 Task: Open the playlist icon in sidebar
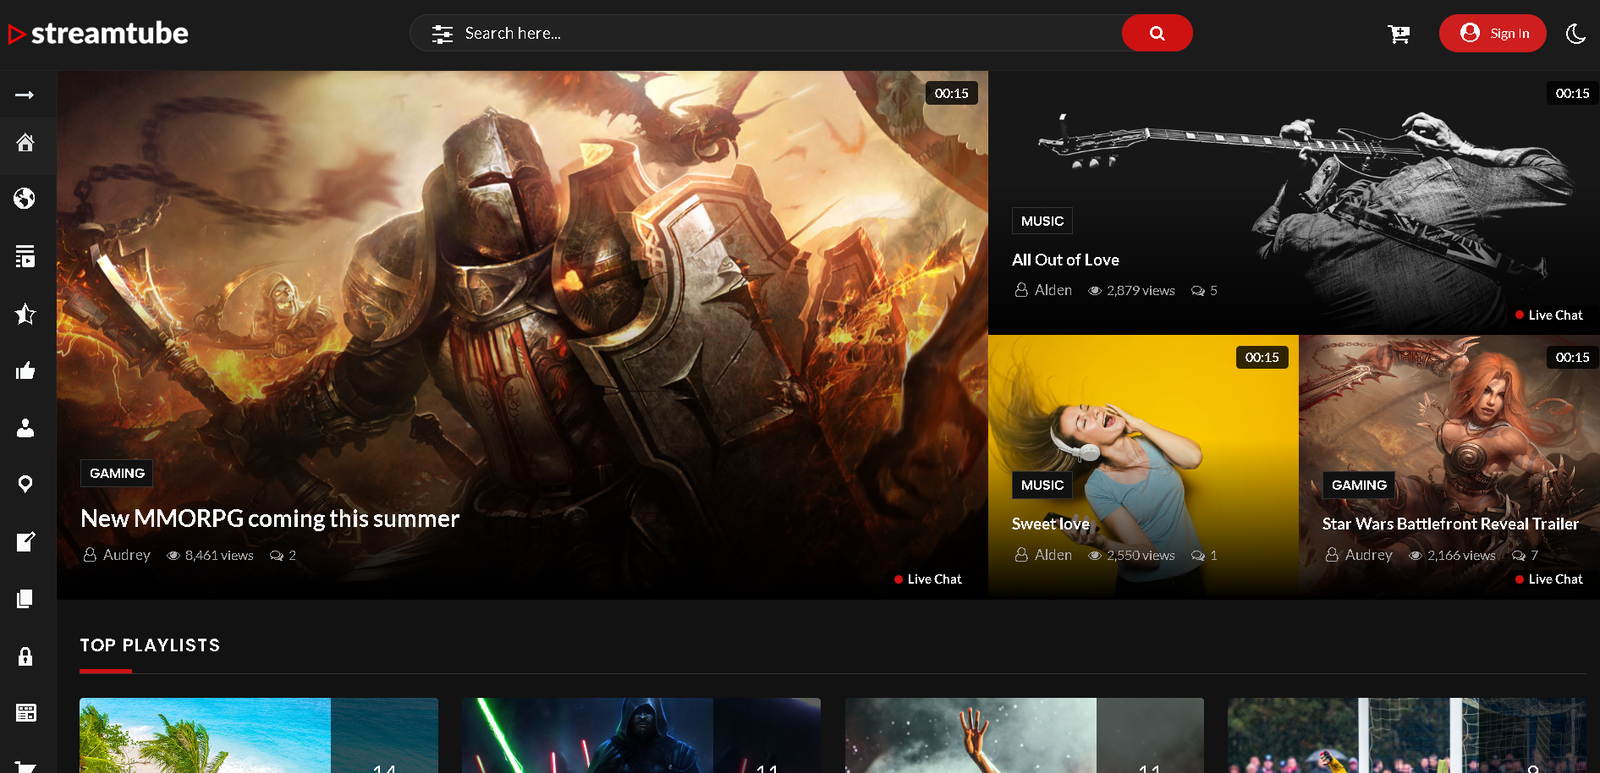pyautogui.click(x=25, y=256)
